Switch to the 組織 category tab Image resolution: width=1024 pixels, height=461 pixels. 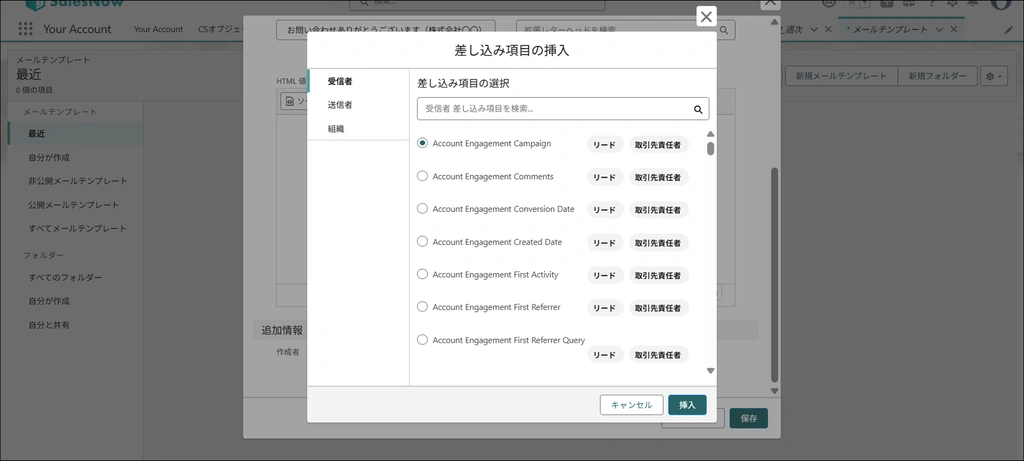click(x=336, y=129)
